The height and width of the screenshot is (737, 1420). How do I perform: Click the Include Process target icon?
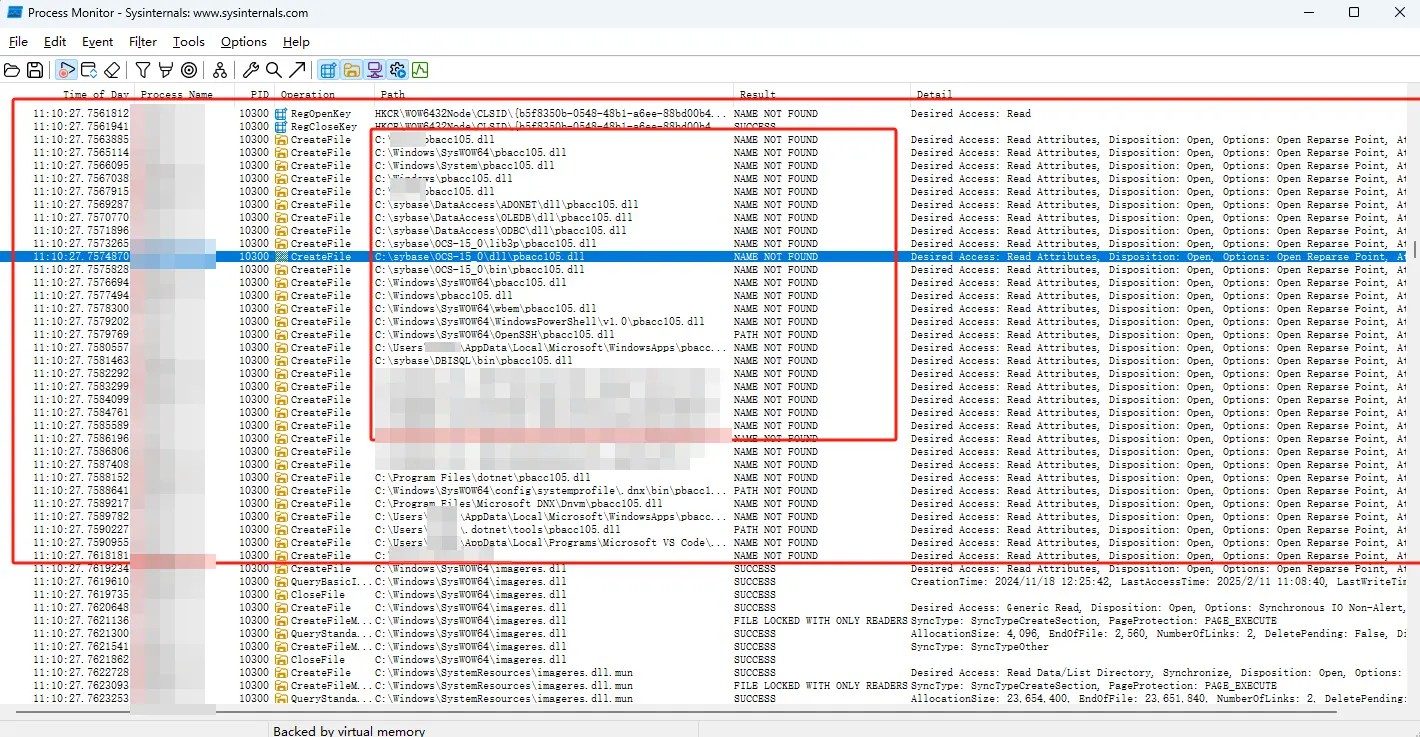[188, 70]
